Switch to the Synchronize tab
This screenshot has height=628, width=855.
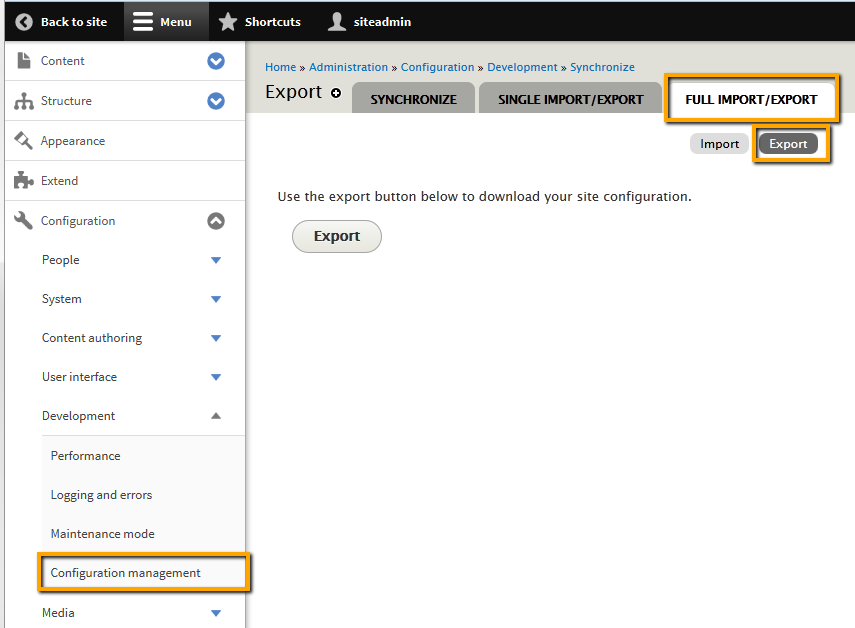click(x=413, y=98)
